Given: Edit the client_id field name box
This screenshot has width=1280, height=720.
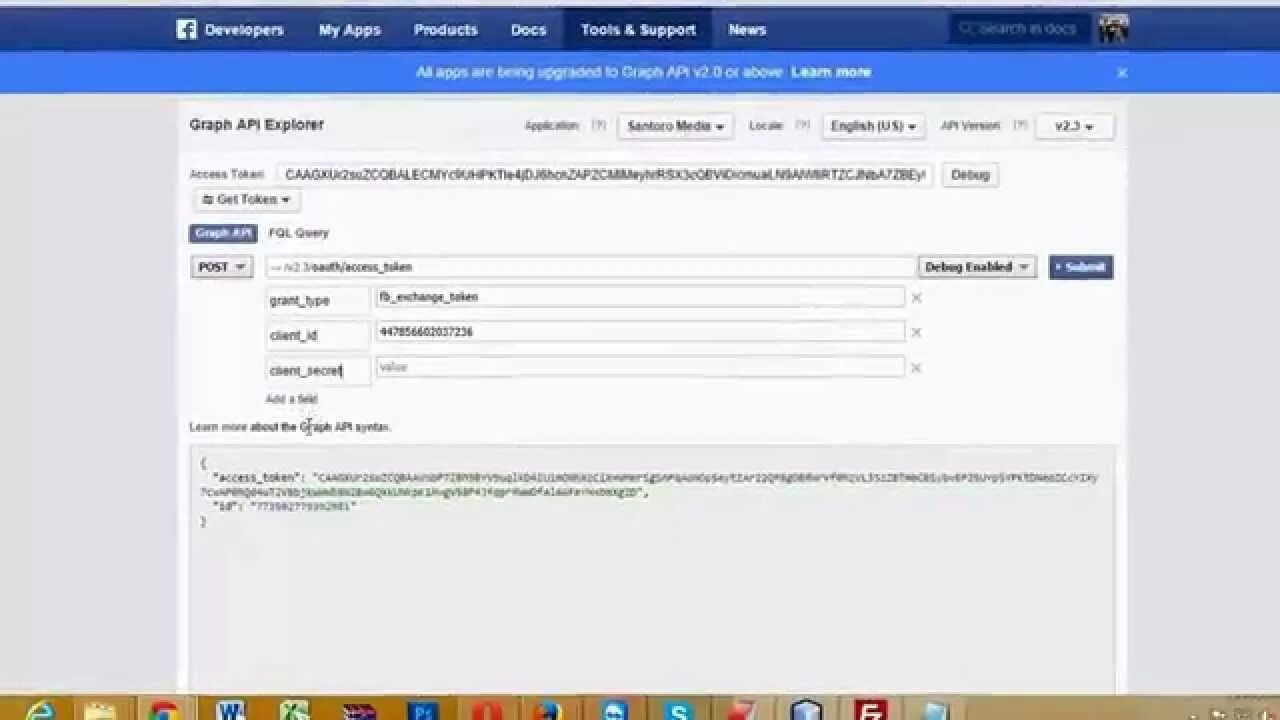Looking at the screenshot, I should point(318,335).
